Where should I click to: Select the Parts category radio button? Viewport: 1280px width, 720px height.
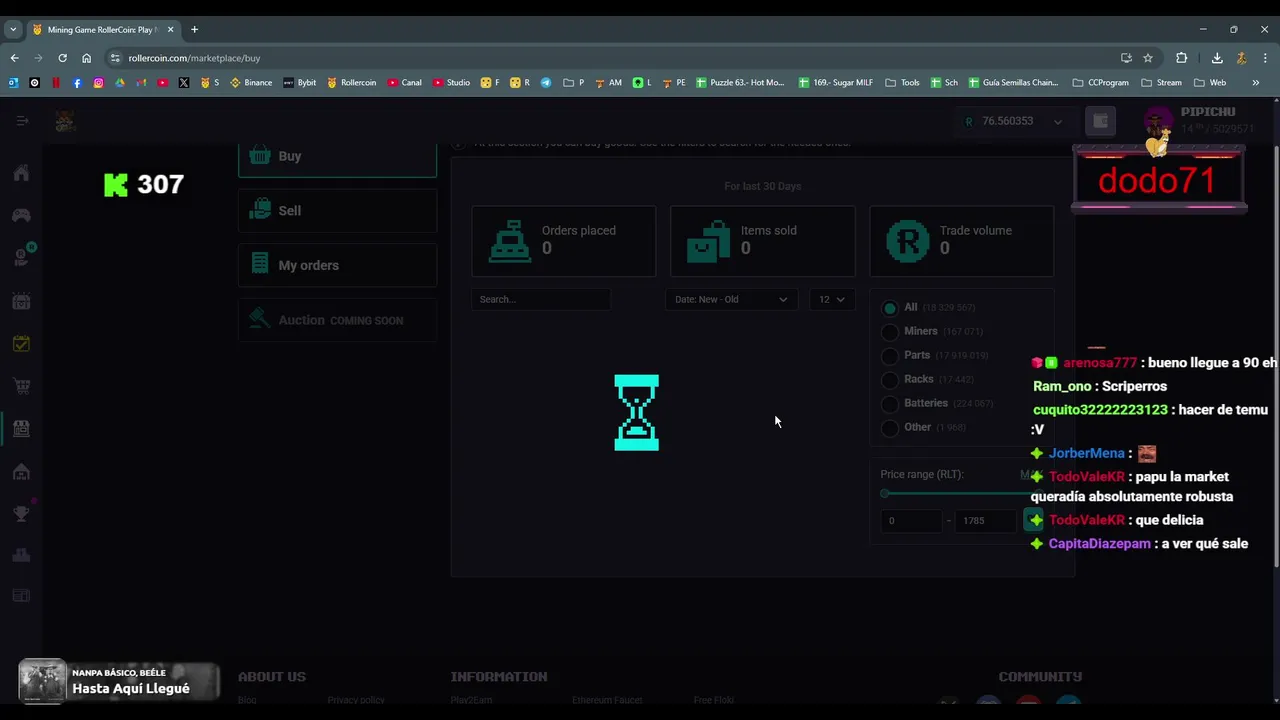(889, 355)
